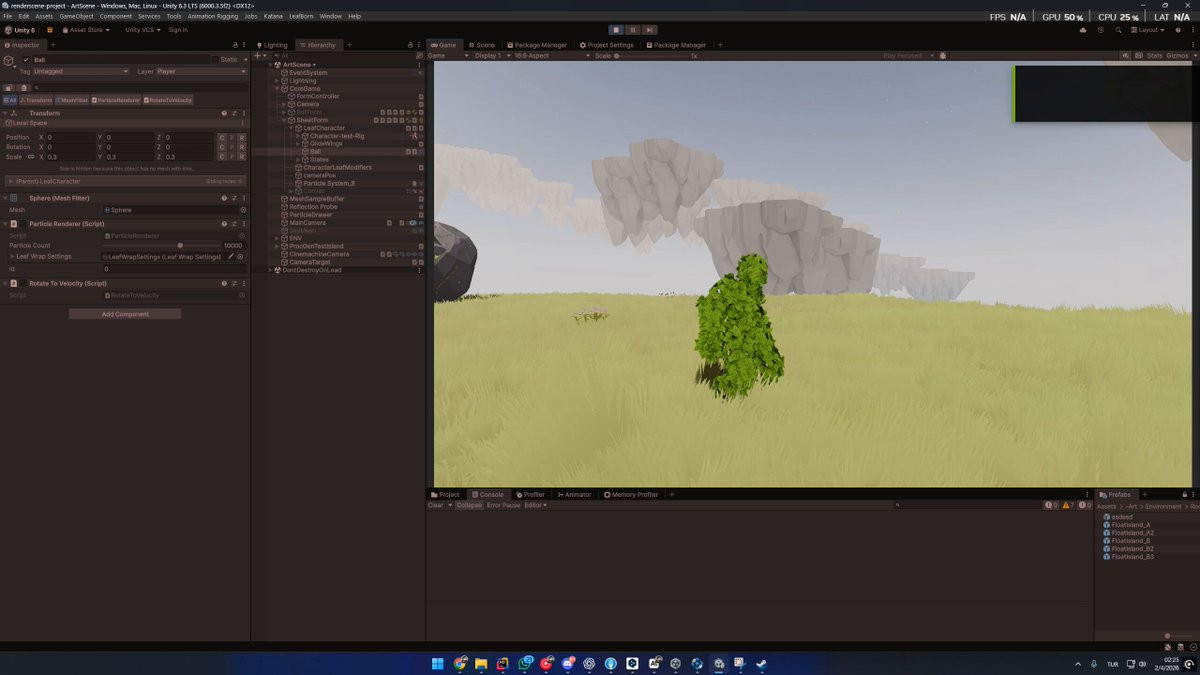Click the Hierarchy create plus button
The width and height of the screenshot is (1200, 675).
pos(258,56)
